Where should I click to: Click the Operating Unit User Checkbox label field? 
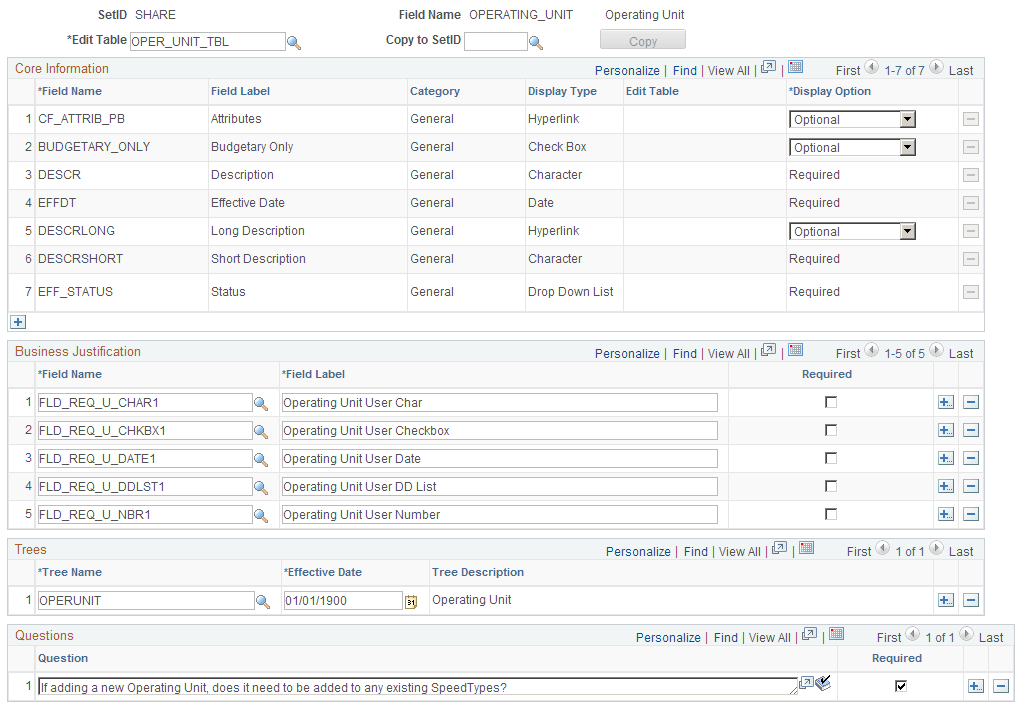(x=500, y=430)
